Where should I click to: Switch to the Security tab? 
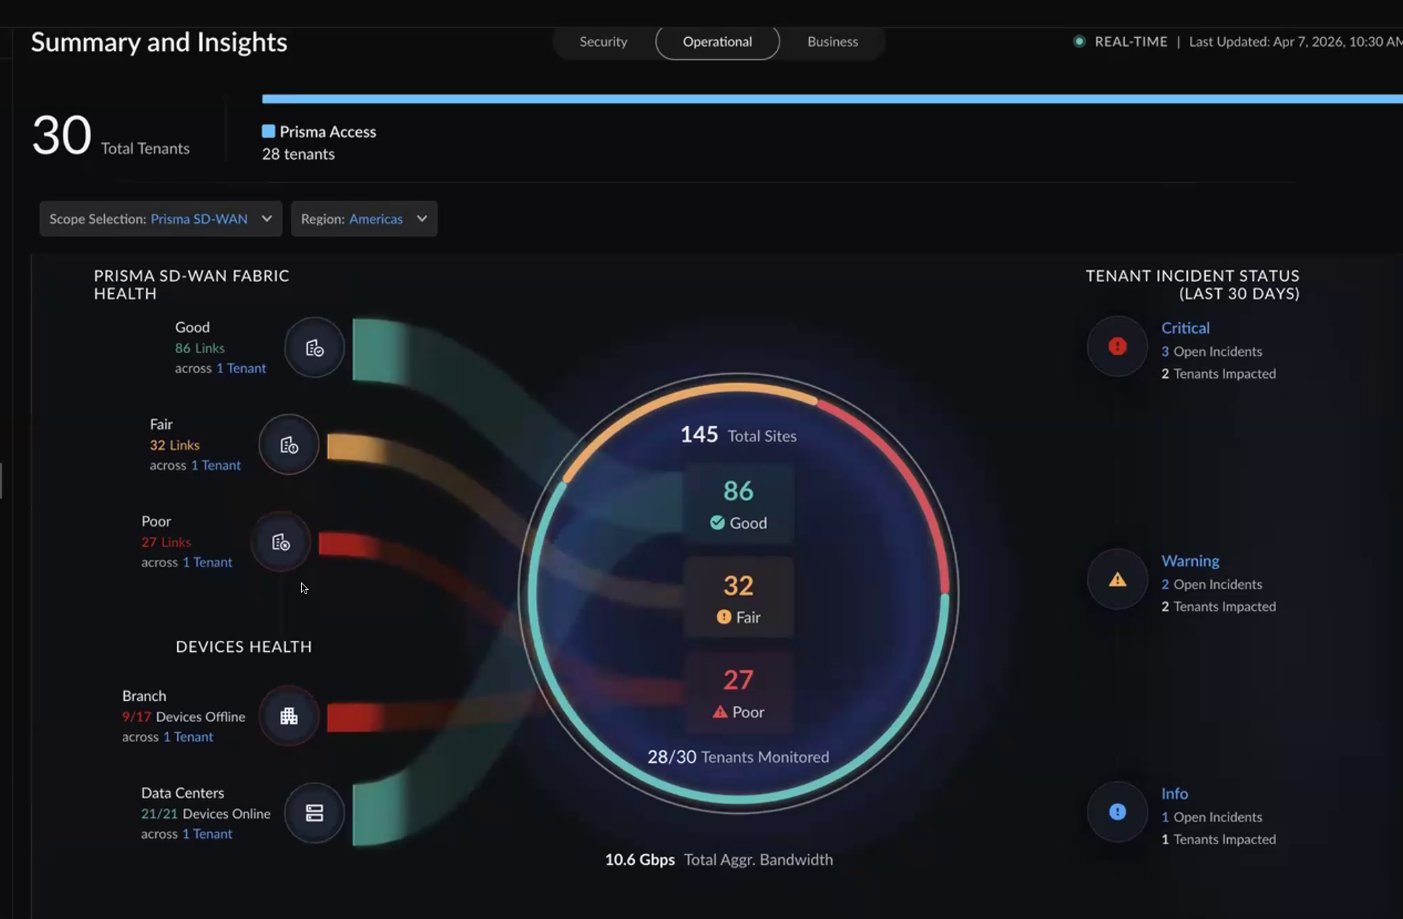[x=603, y=42]
